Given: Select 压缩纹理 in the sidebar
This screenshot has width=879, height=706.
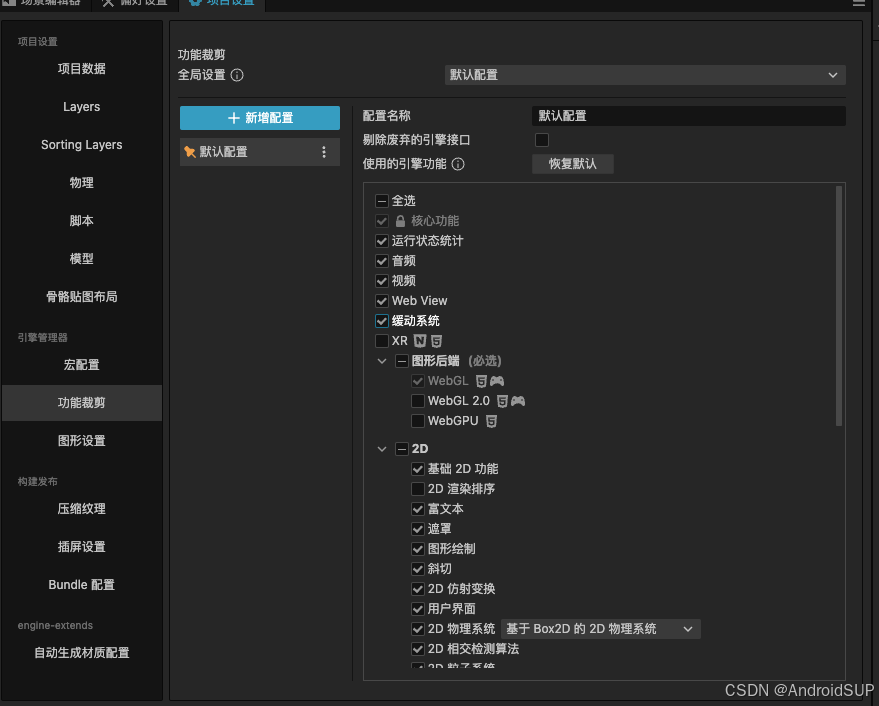Looking at the screenshot, I should point(81,509).
